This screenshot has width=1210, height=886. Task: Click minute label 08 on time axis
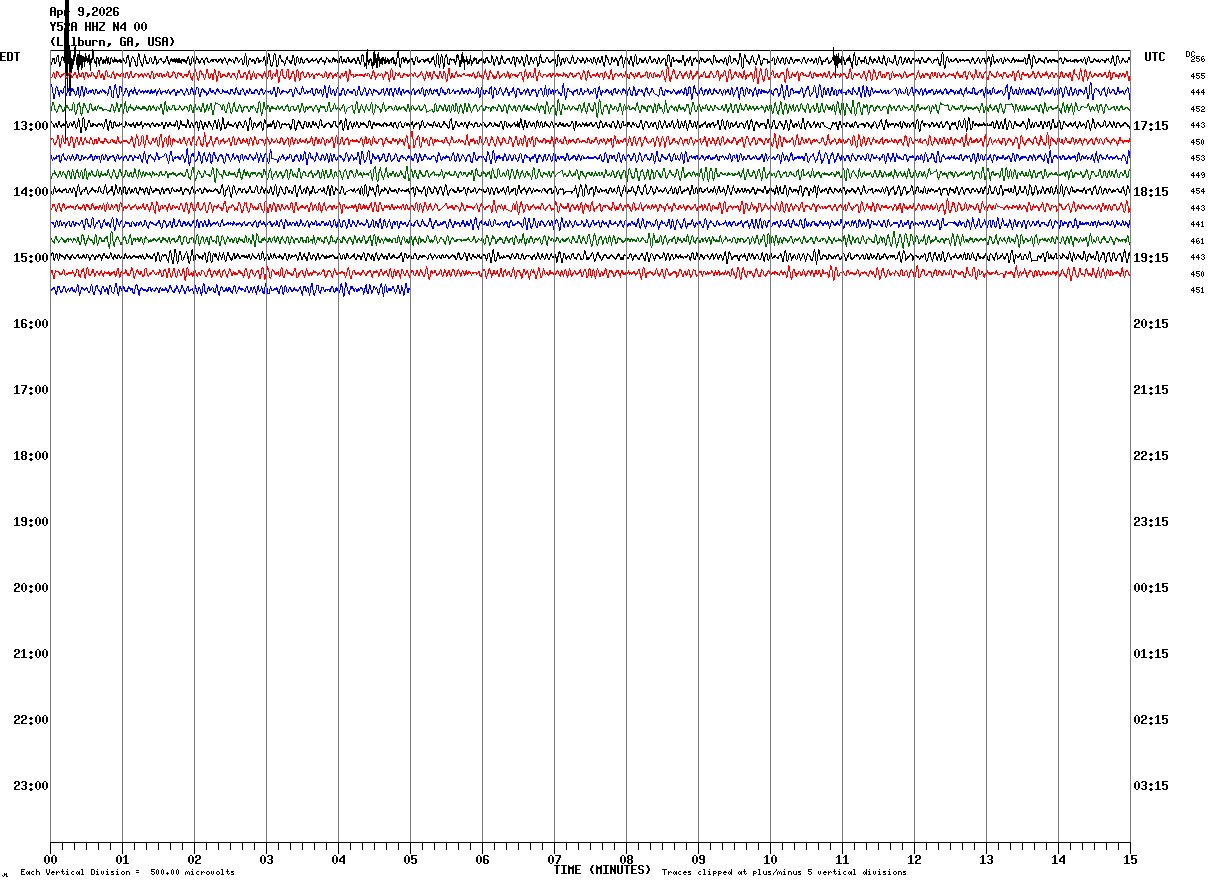pos(626,860)
